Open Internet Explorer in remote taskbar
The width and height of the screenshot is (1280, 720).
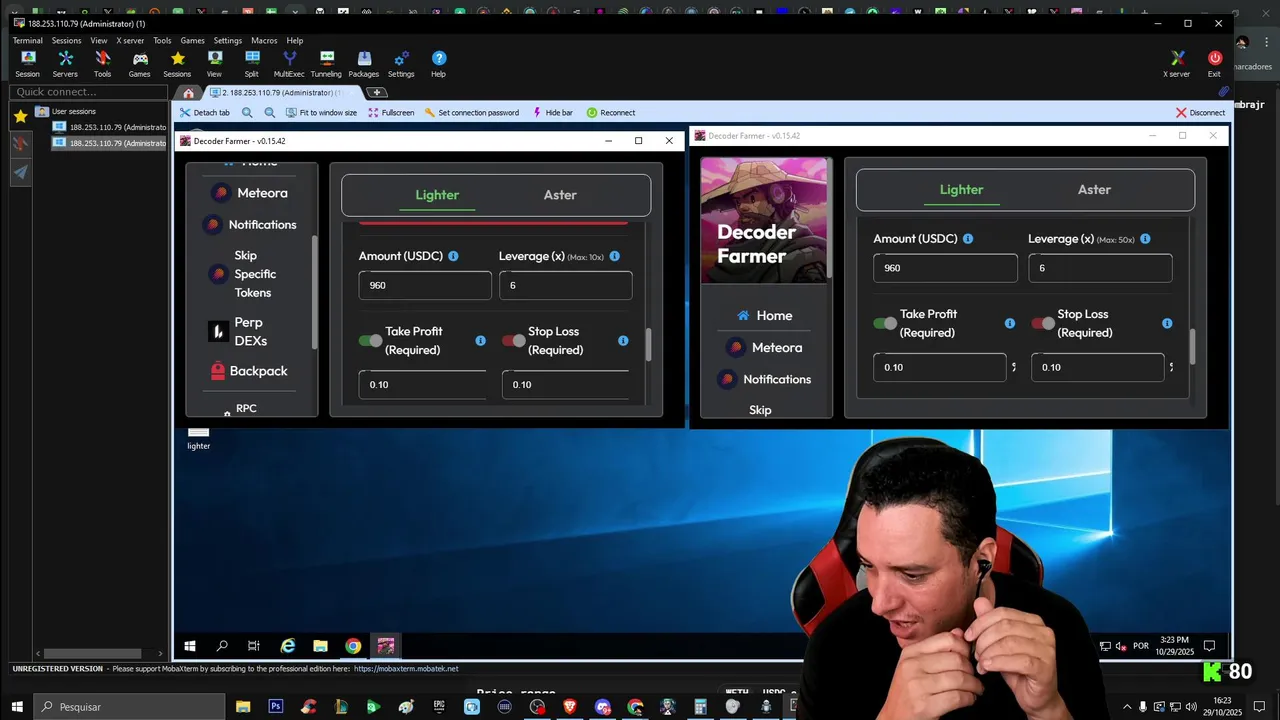point(288,646)
